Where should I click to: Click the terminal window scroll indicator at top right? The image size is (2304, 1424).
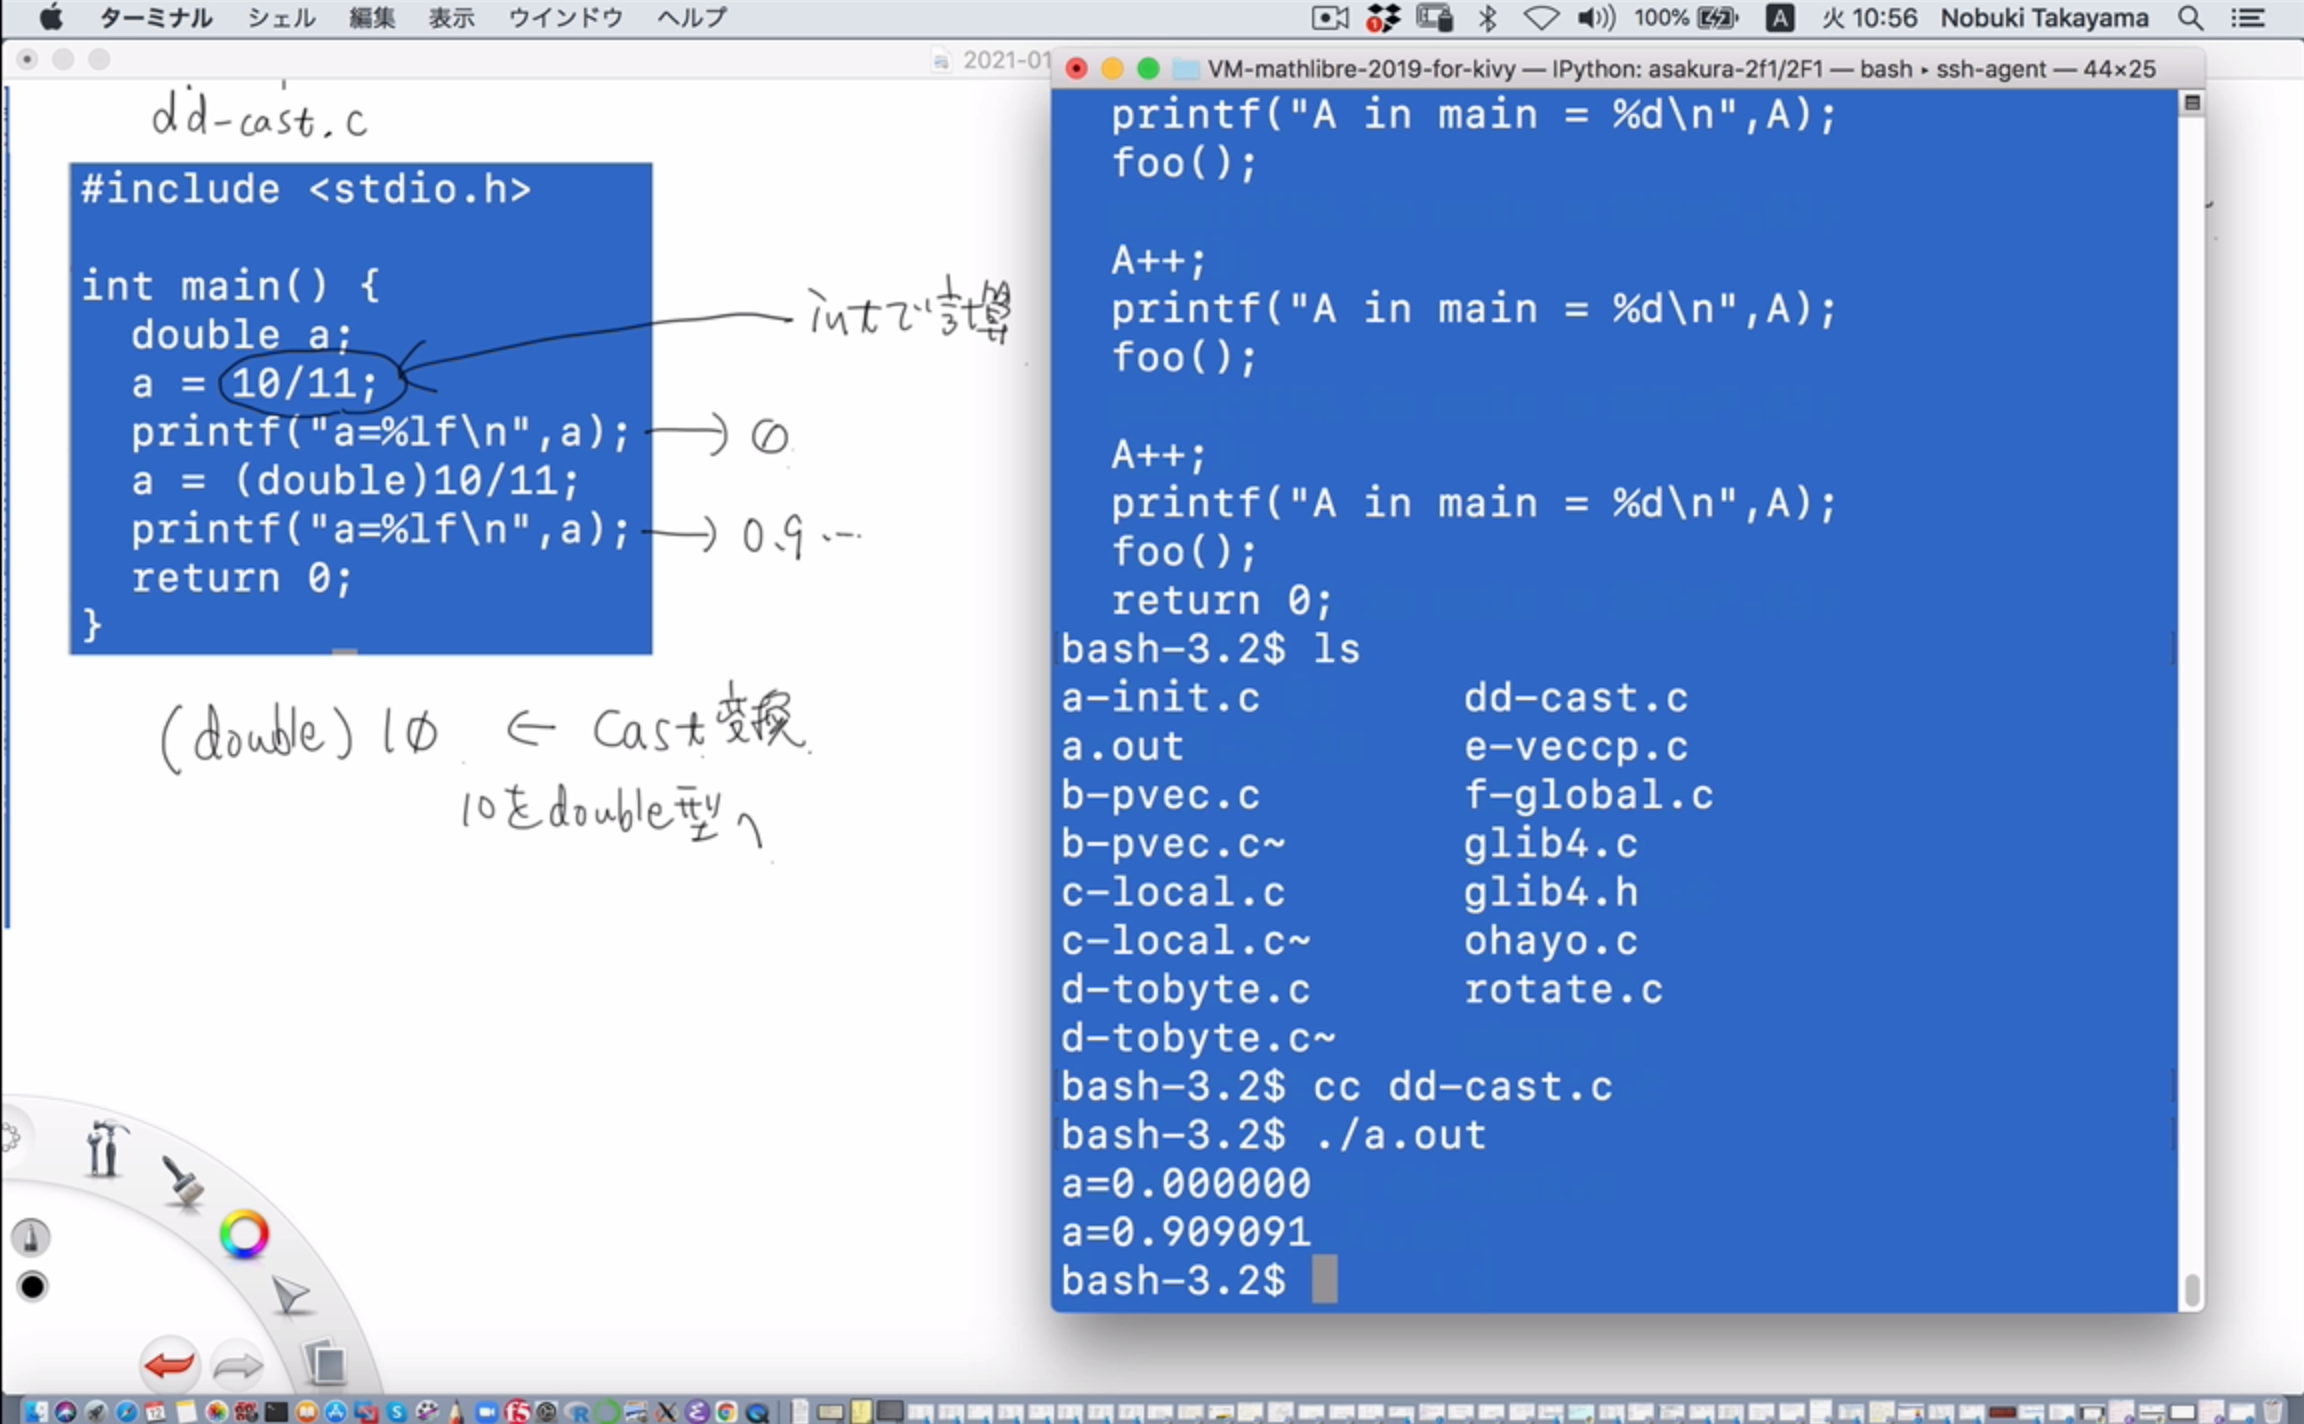coord(2192,103)
